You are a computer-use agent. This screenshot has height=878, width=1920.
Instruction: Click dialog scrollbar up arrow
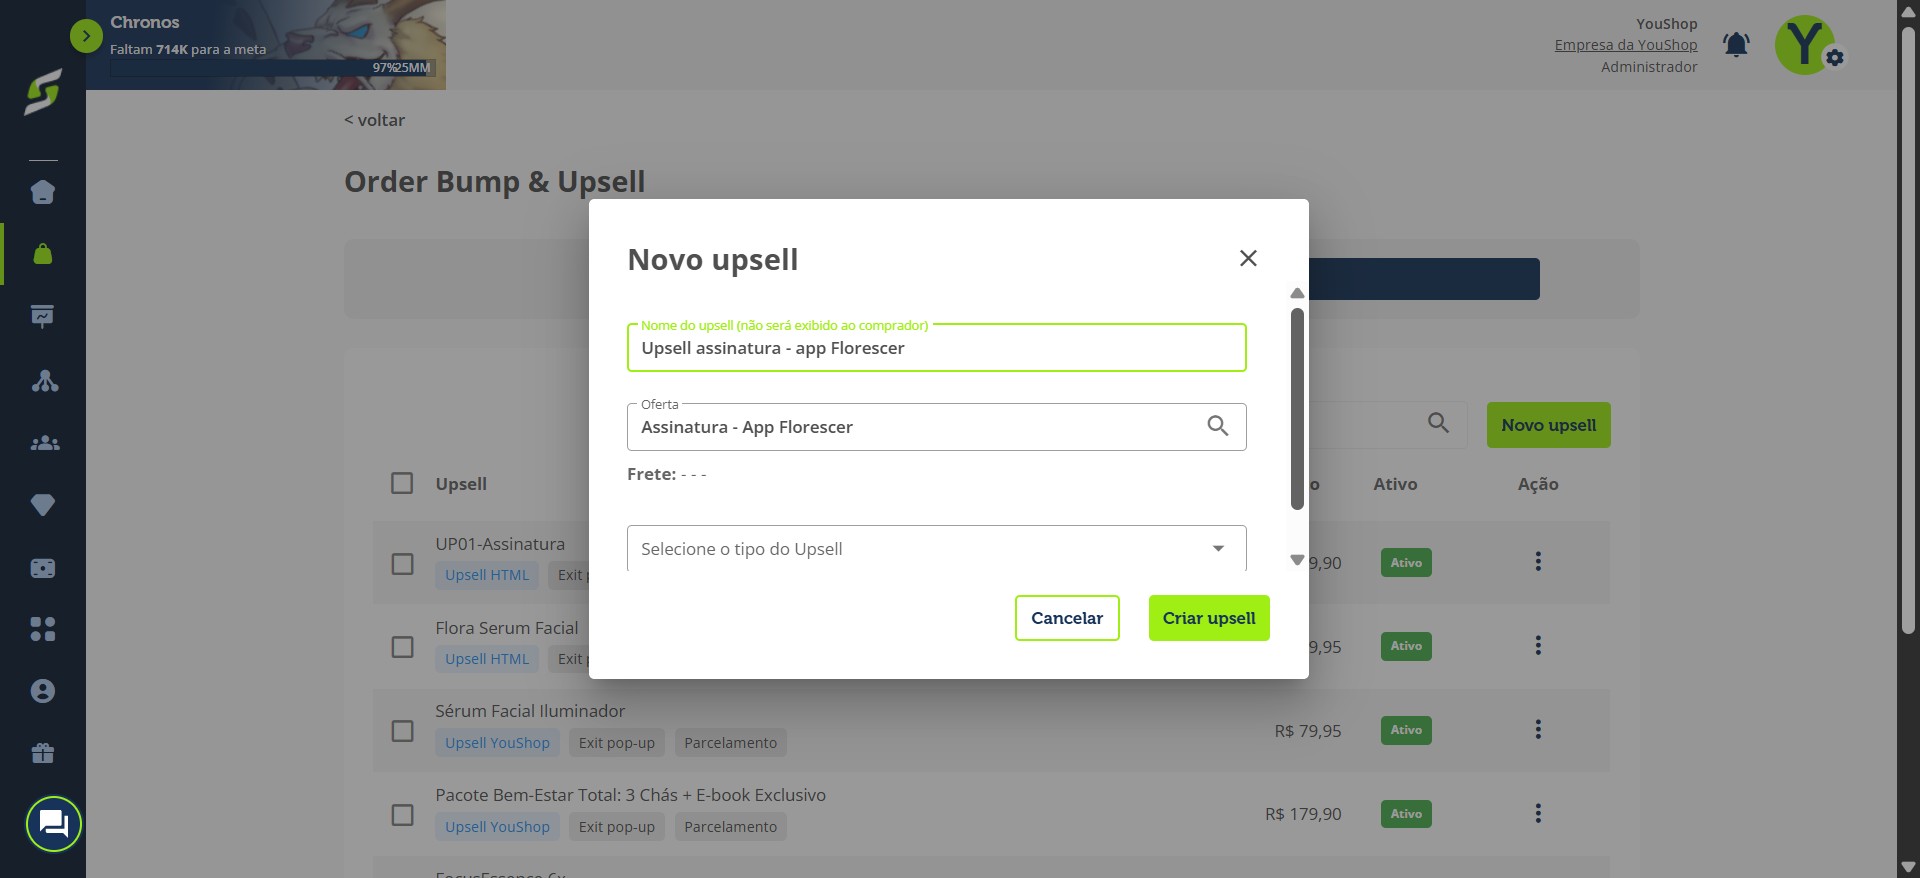tap(1297, 293)
